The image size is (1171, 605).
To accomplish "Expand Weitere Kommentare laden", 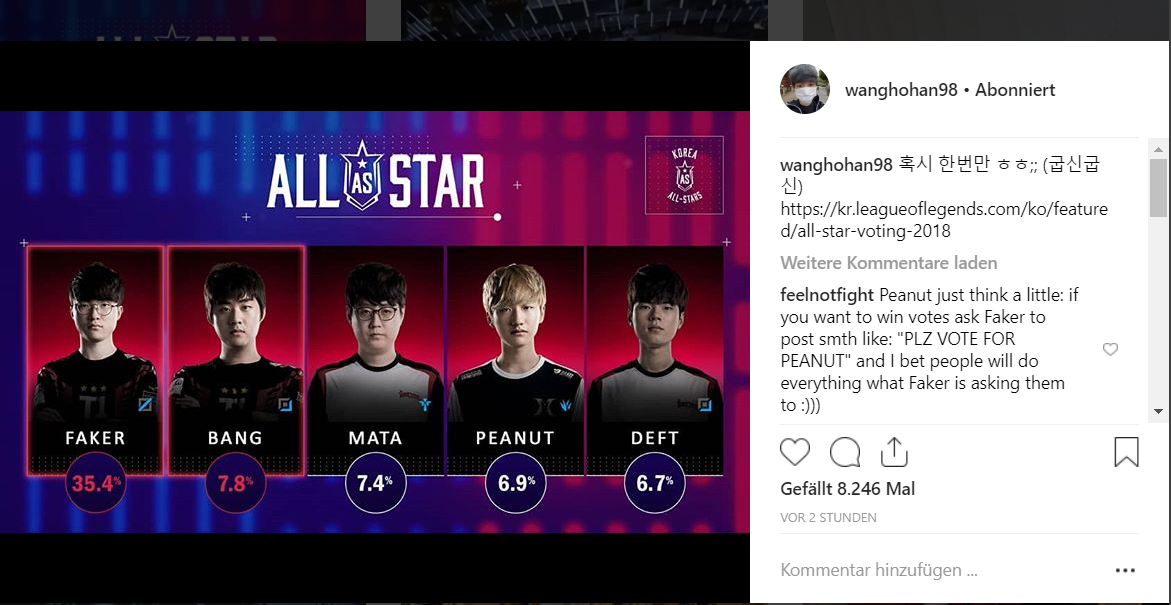I will pyautogui.click(x=889, y=263).
